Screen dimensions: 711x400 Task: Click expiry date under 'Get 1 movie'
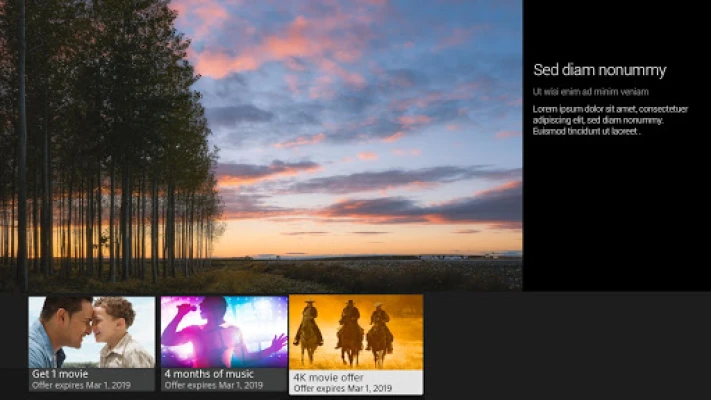tap(81, 385)
